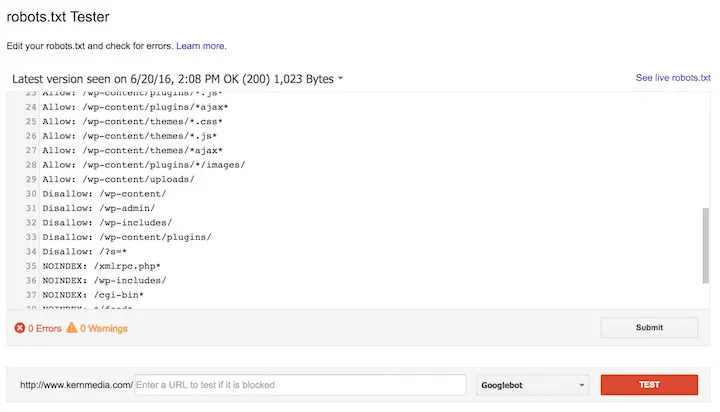This screenshot has height=412, width=720.
Task: Click the red Errors circle icon
Action: pos(20,328)
